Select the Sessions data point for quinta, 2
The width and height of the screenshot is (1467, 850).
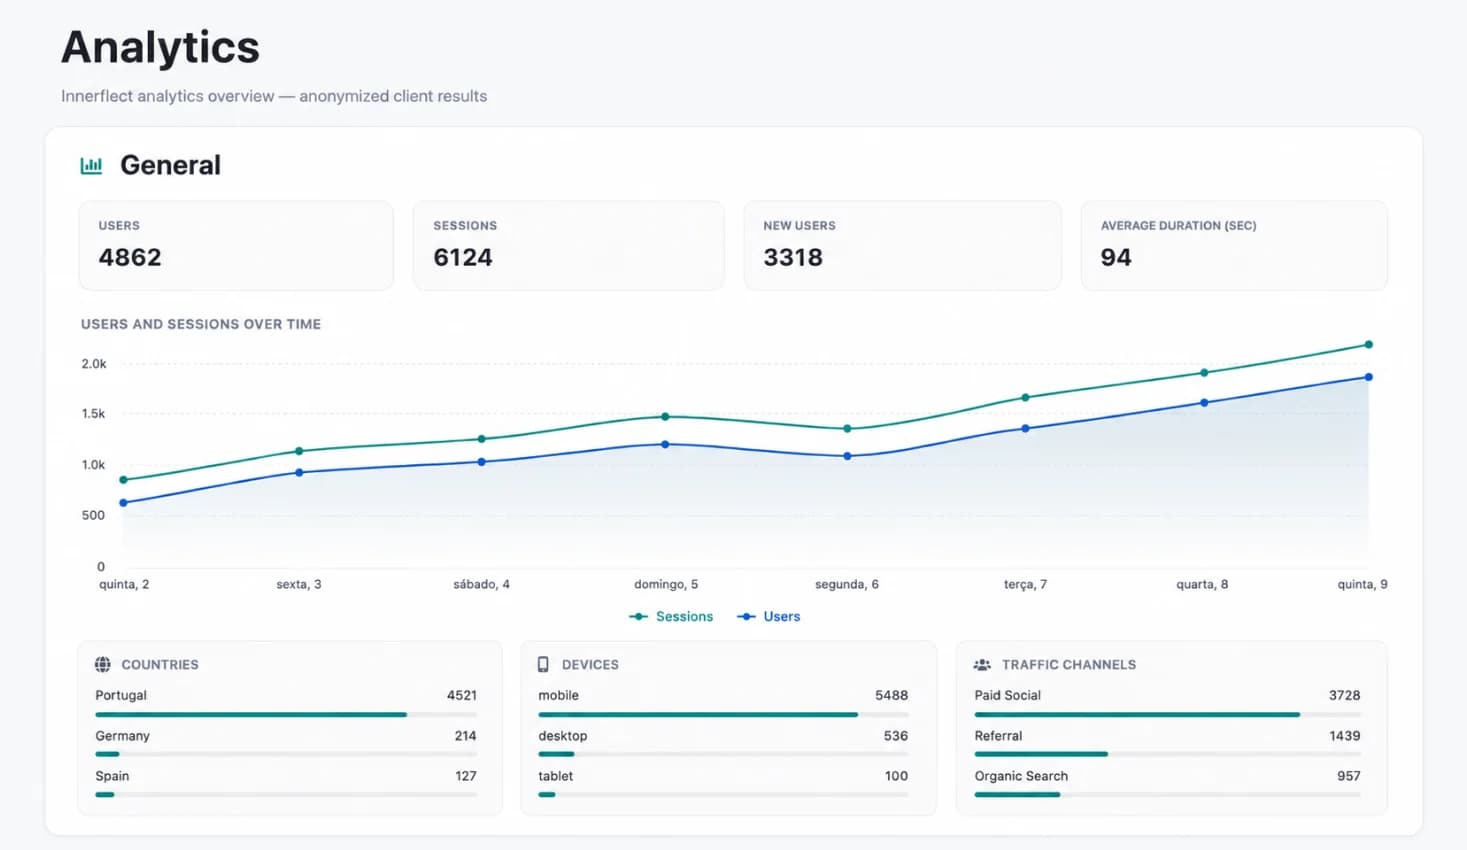[123, 480]
